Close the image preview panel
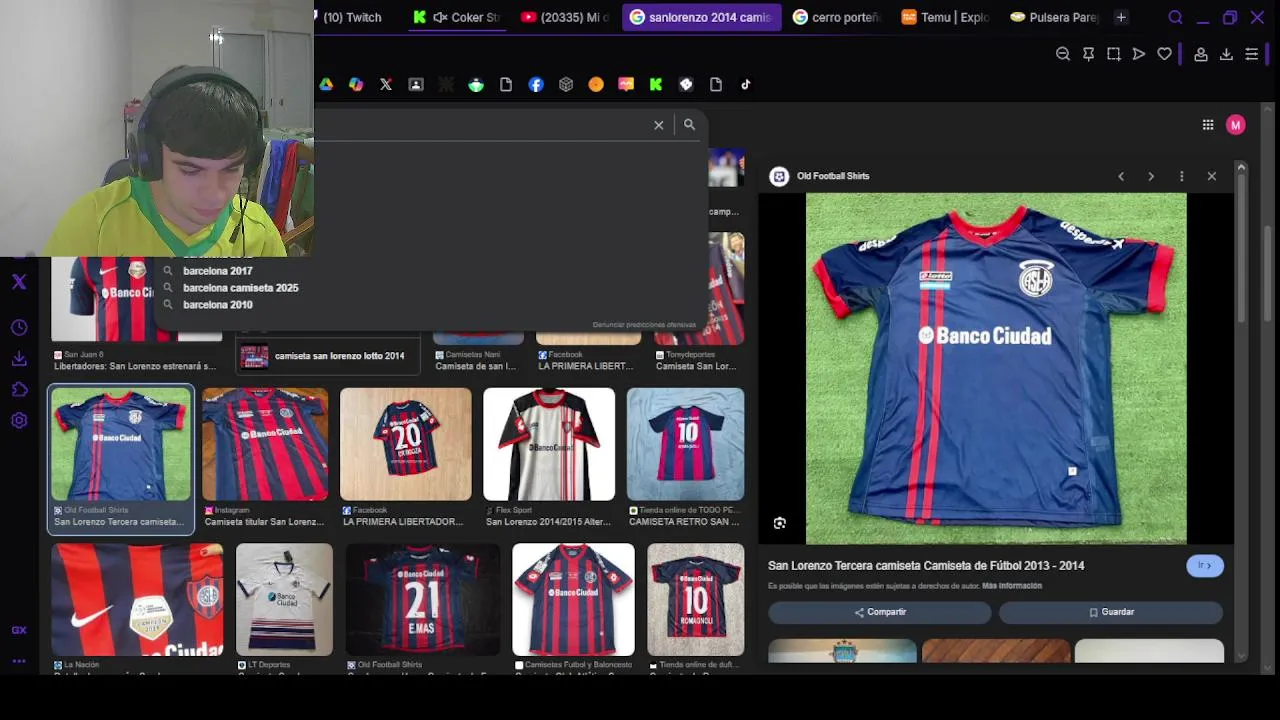Viewport: 1280px width, 720px height. [x=1212, y=176]
